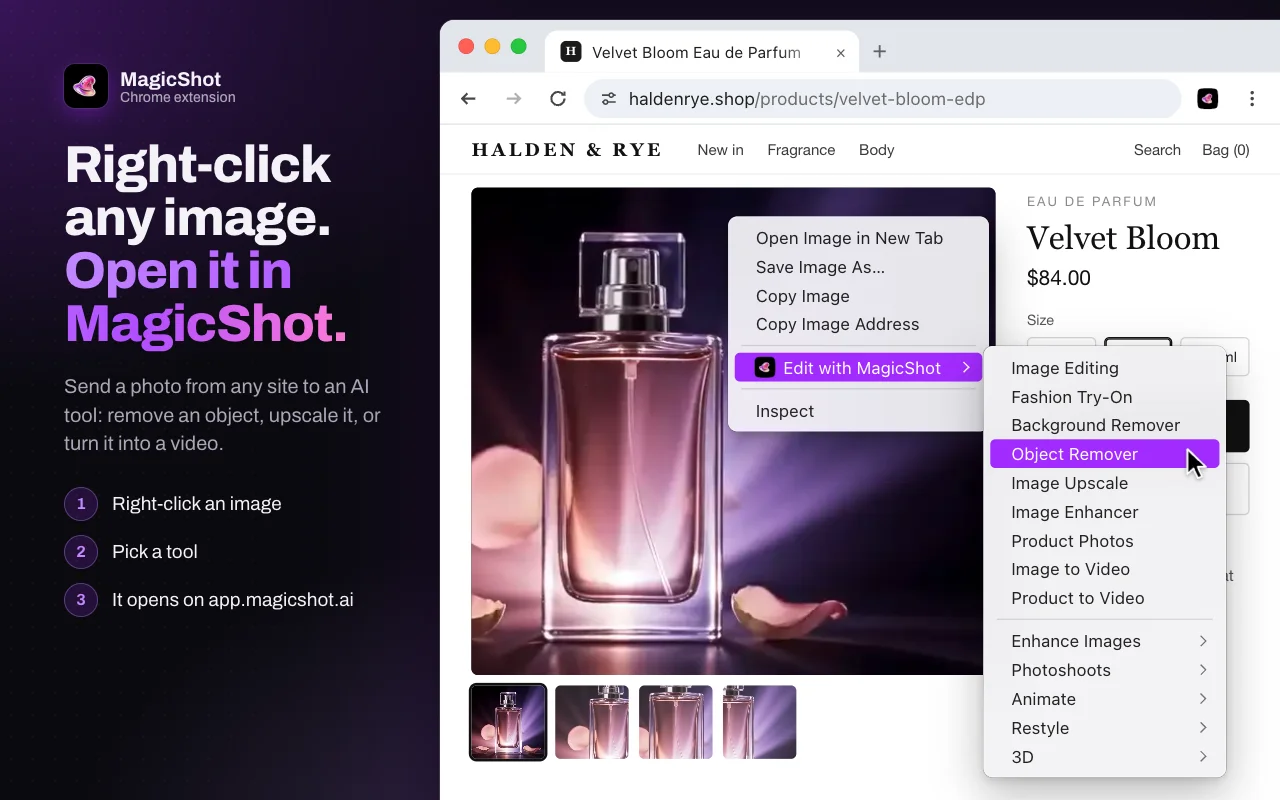
Task: Select Product to Video tool
Action: [x=1104, y=598]
